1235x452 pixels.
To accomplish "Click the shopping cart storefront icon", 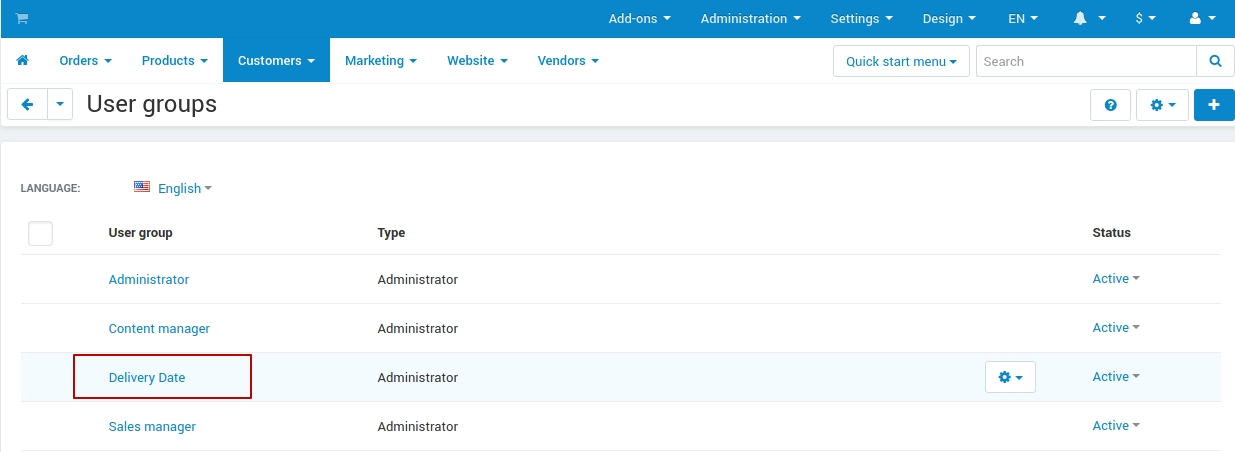I will (x=22, y=18).
